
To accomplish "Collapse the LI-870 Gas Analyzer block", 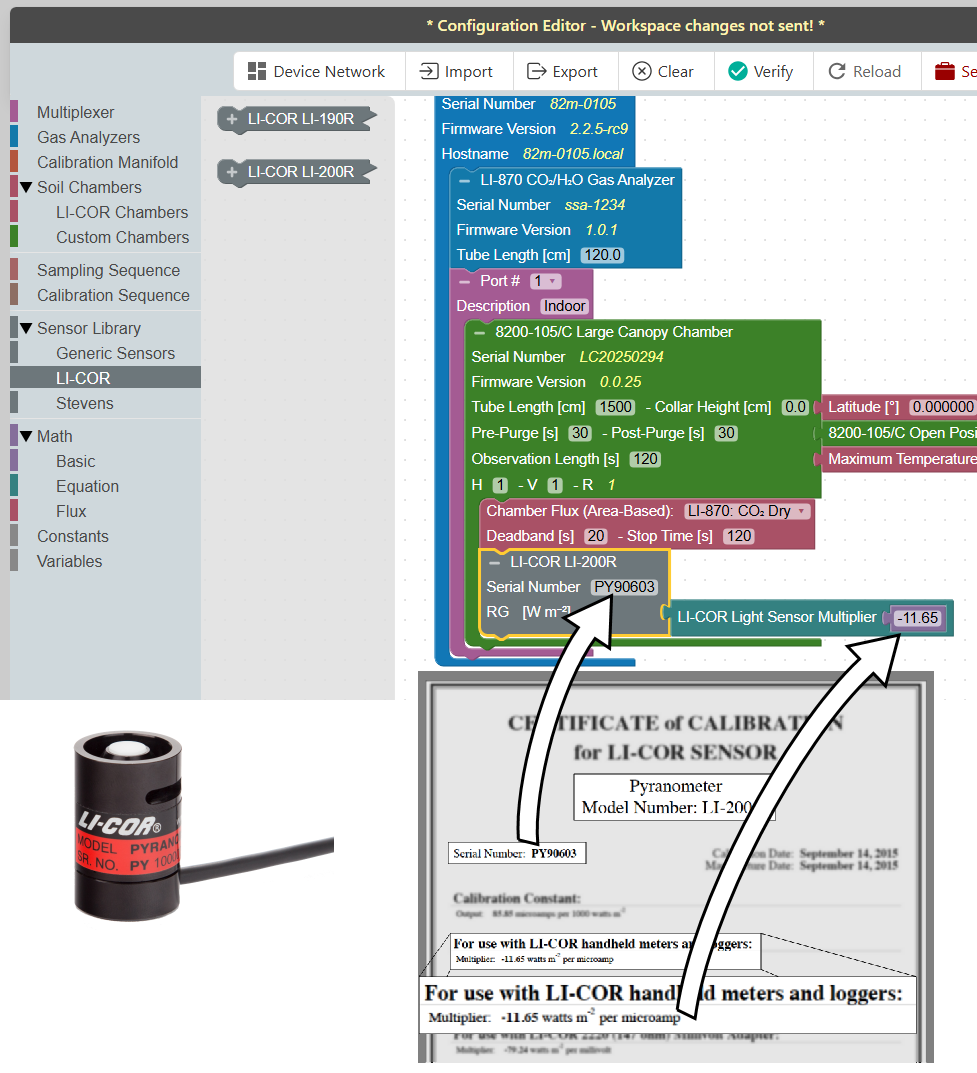I will pyautogui.click(x=464, y=180).
